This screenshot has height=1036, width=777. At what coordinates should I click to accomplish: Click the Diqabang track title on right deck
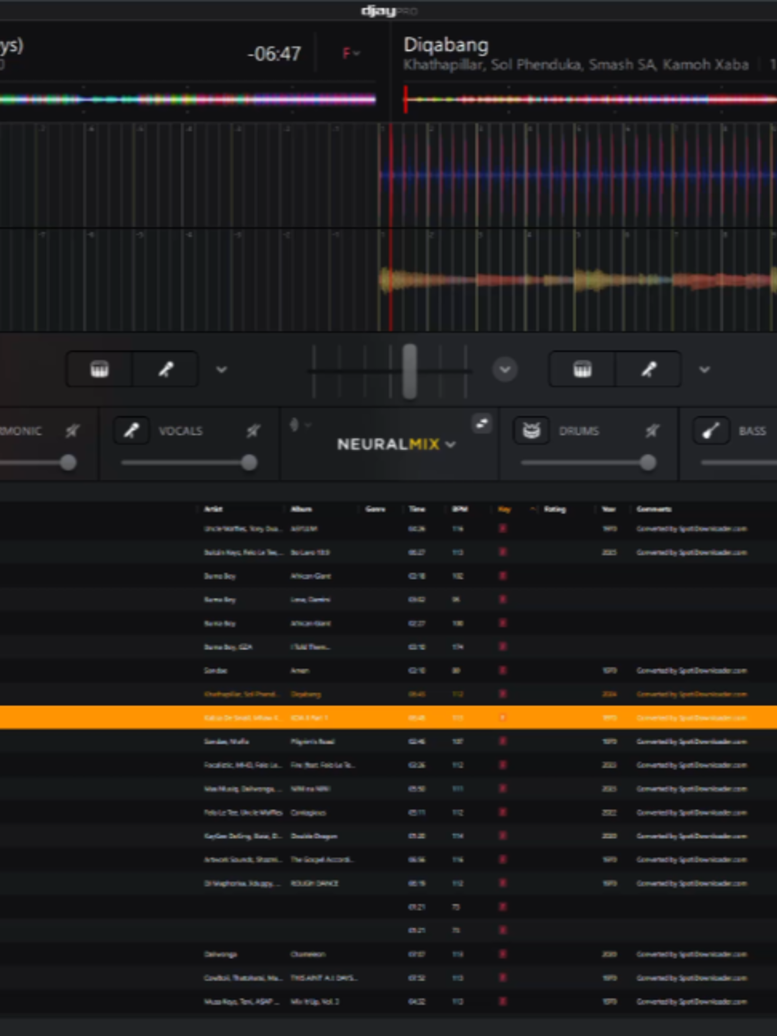click(446, 45)
